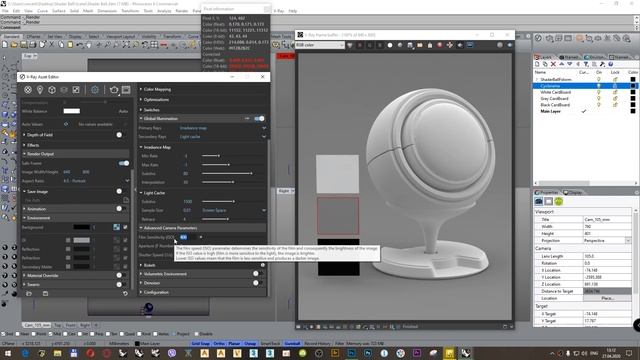Open the Lights tab in V-Ray Asset Editor
The width and height of the screenshot is (640, 360).
[40, 90]
